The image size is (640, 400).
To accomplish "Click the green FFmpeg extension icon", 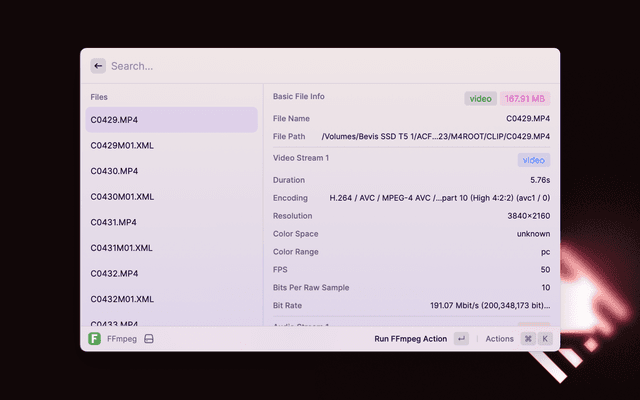I will pos(94,339).
